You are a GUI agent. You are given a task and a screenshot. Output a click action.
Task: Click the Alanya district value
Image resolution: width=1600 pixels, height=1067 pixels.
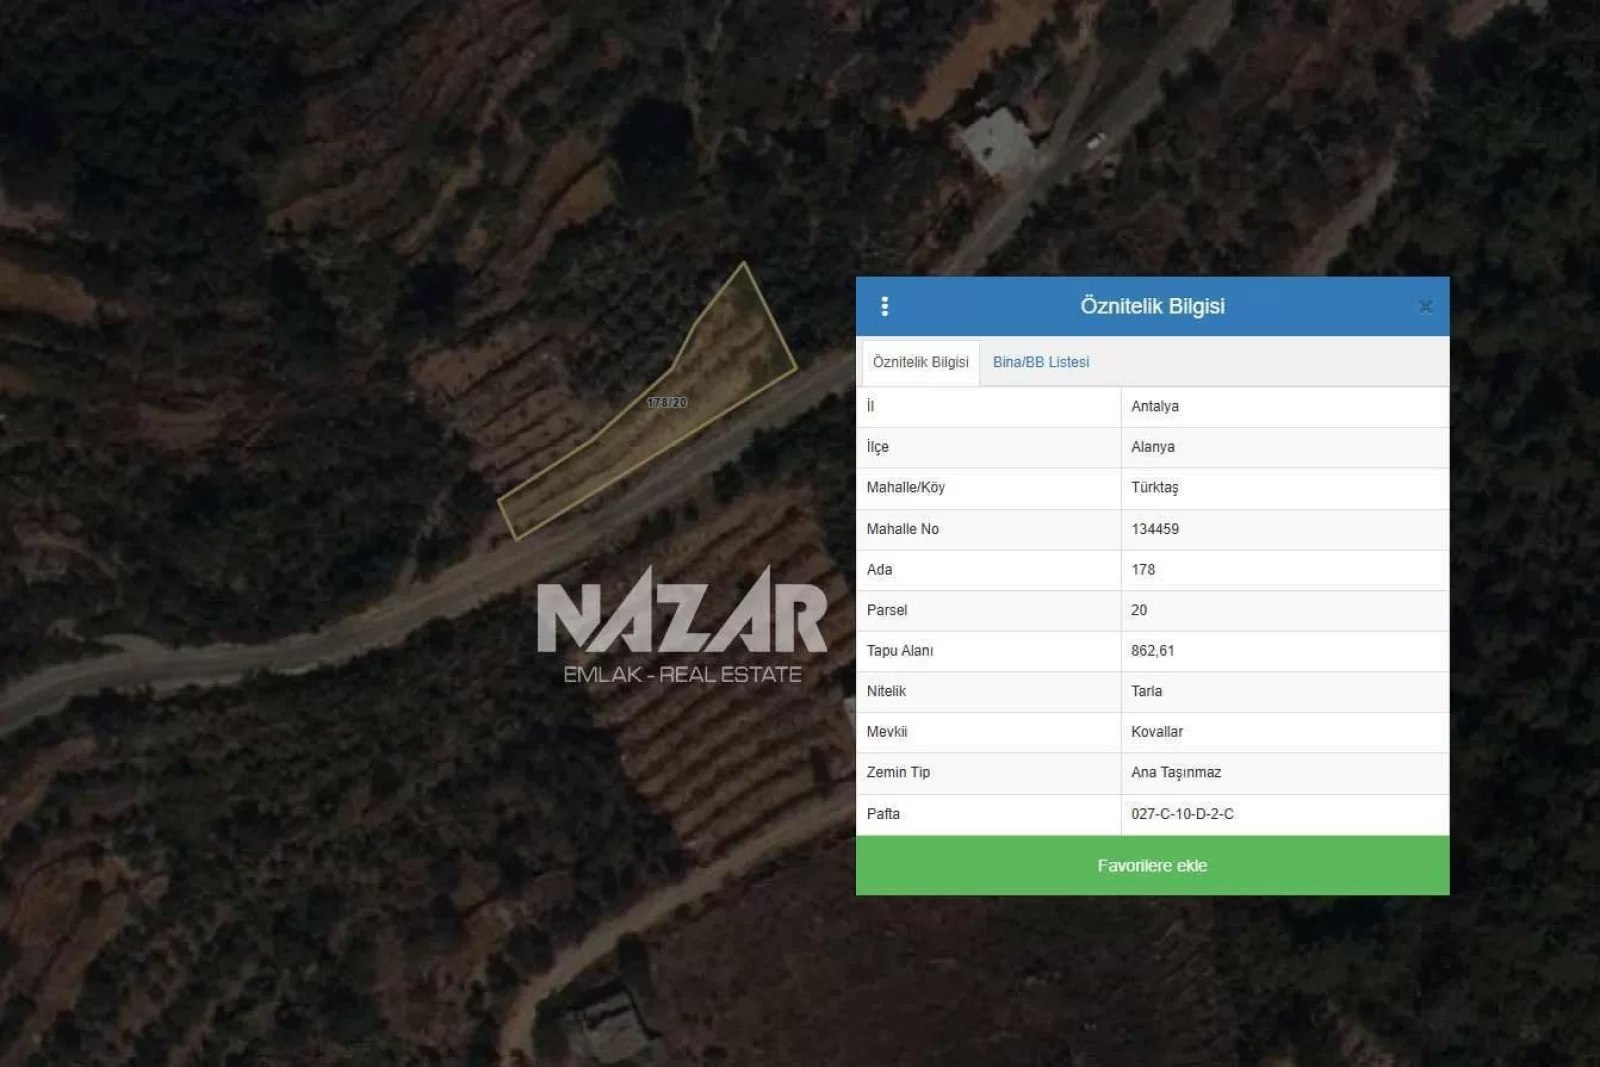[x=1153, y=447]
